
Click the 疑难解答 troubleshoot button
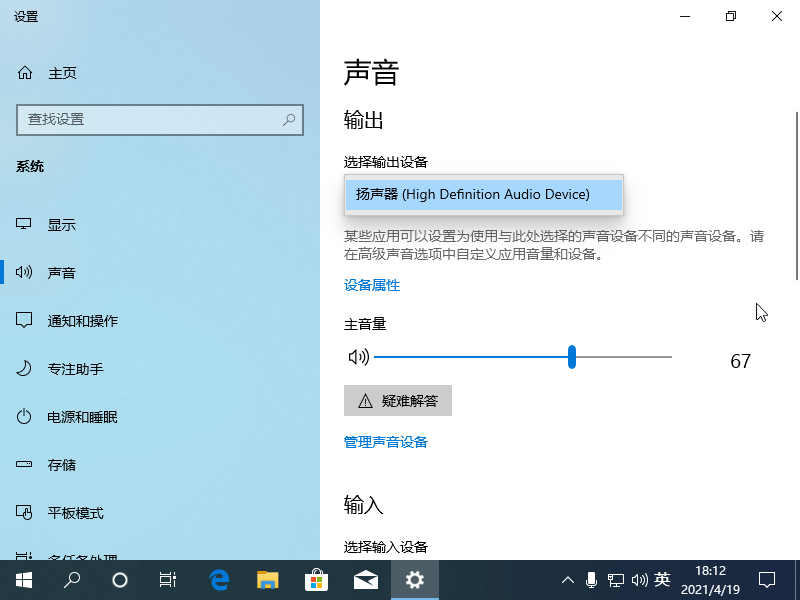tap(398, 400)
